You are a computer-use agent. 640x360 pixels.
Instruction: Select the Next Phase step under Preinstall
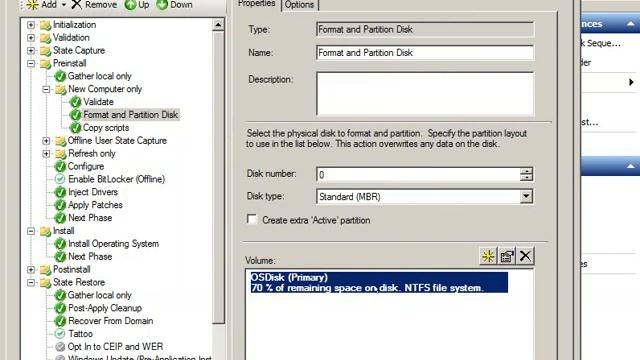(x=90, y=218)
